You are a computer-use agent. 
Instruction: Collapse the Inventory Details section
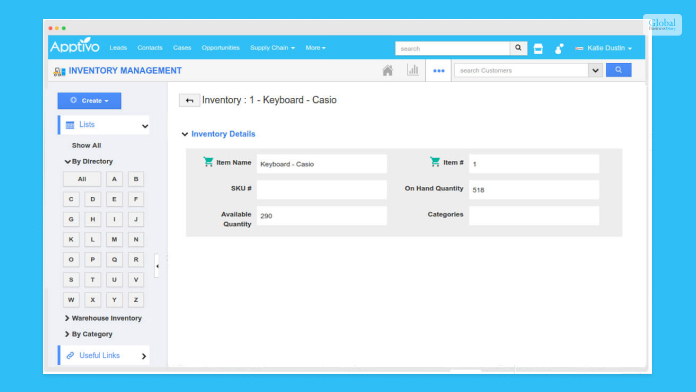click(185, 134)
